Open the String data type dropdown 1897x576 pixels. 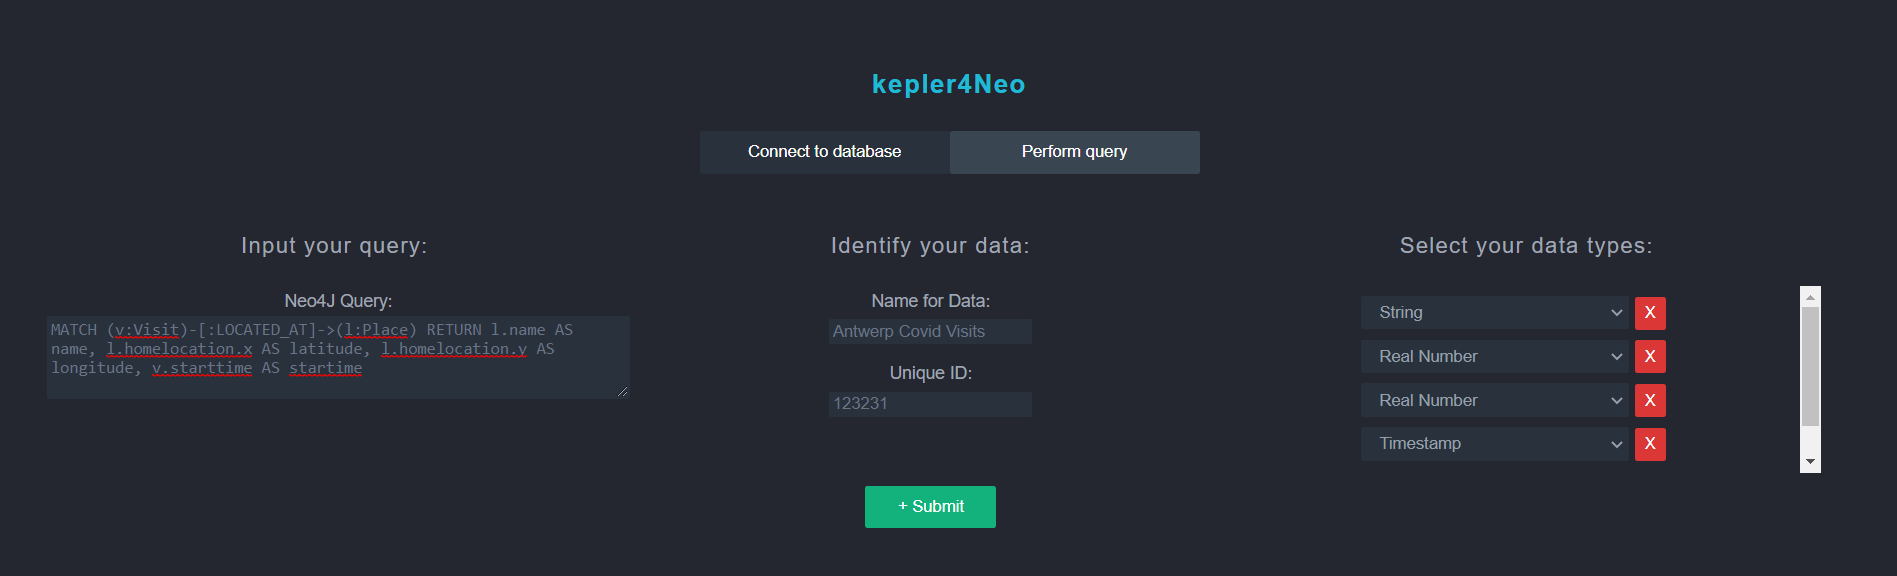coord(1494,313)
